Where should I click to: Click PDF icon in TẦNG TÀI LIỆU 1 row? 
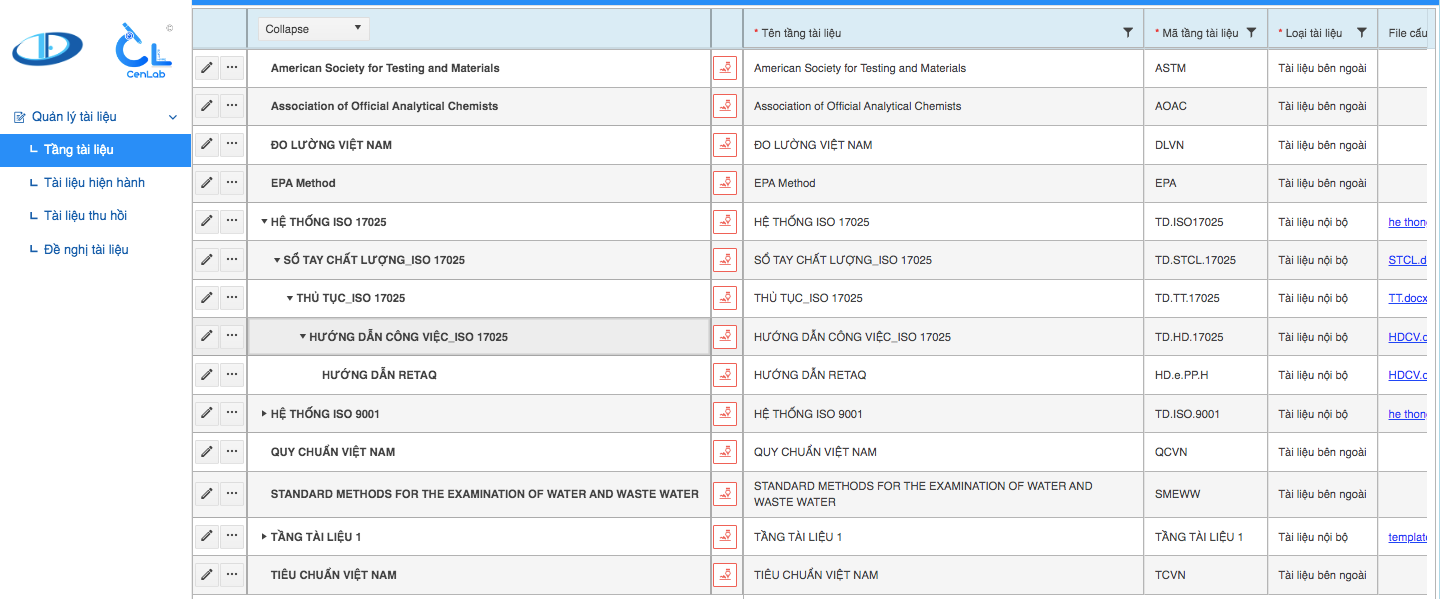pyautogui.click(x=725, y=537)
